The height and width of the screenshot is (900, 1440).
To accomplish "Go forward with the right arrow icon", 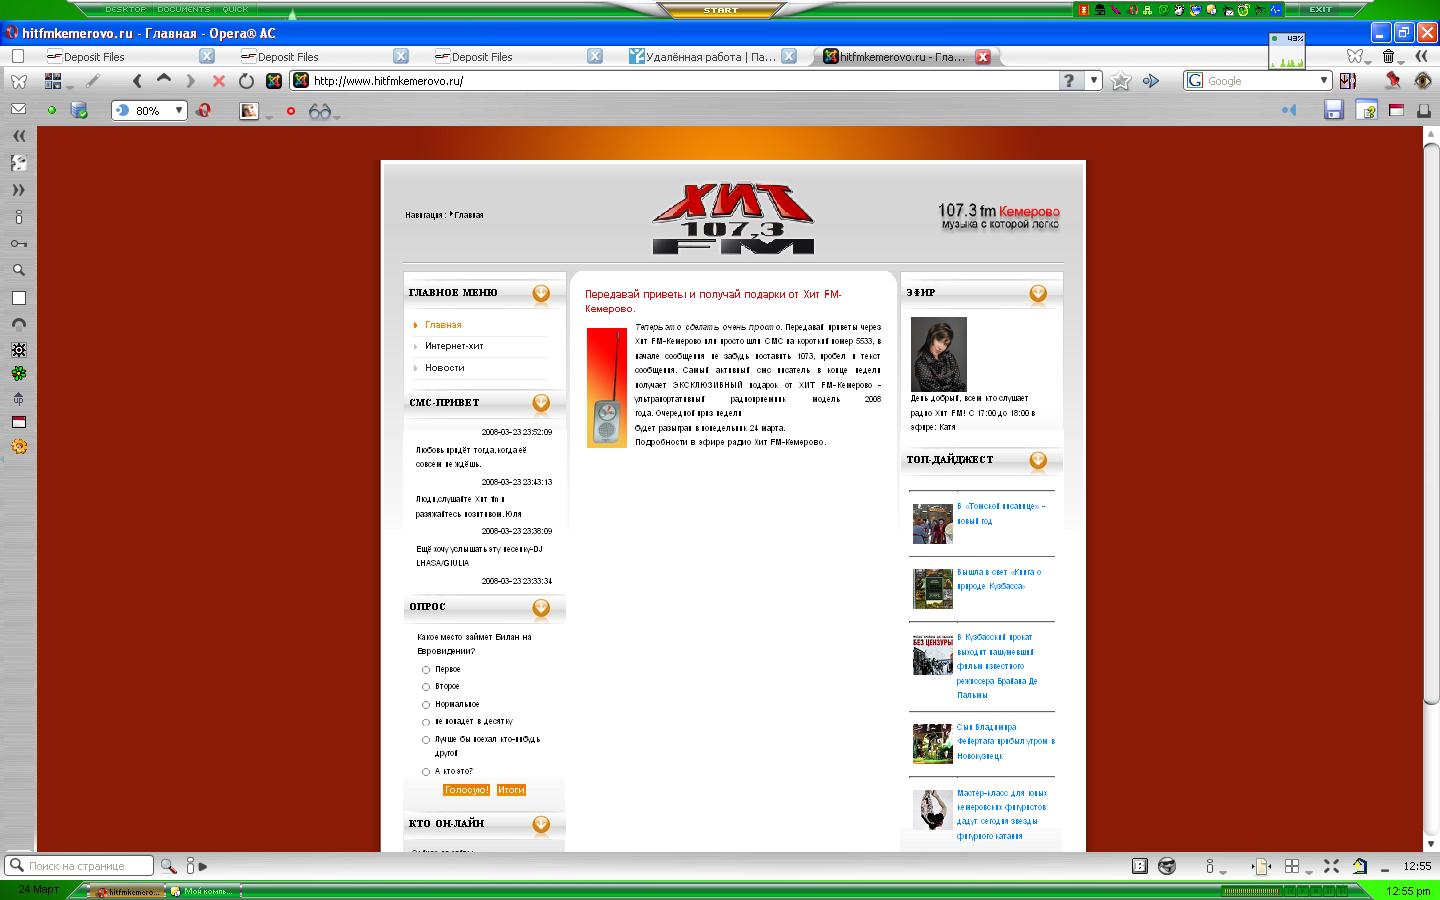I will [x=191, y=81].
